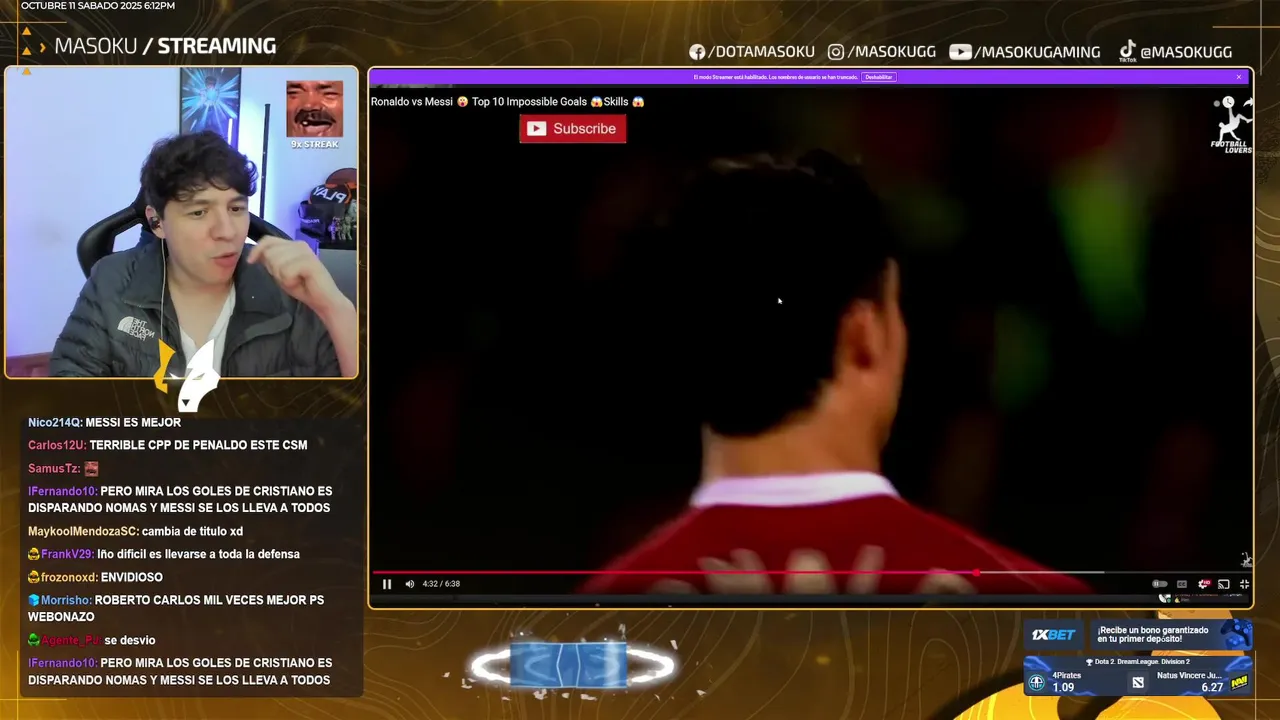Toggle the autoplay switch in player controls
The image size is (1280, 720).
tap(1160, 584)
